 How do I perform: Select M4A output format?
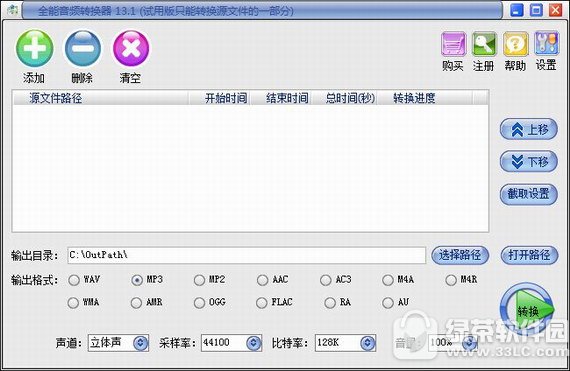[x=388, y=280]
